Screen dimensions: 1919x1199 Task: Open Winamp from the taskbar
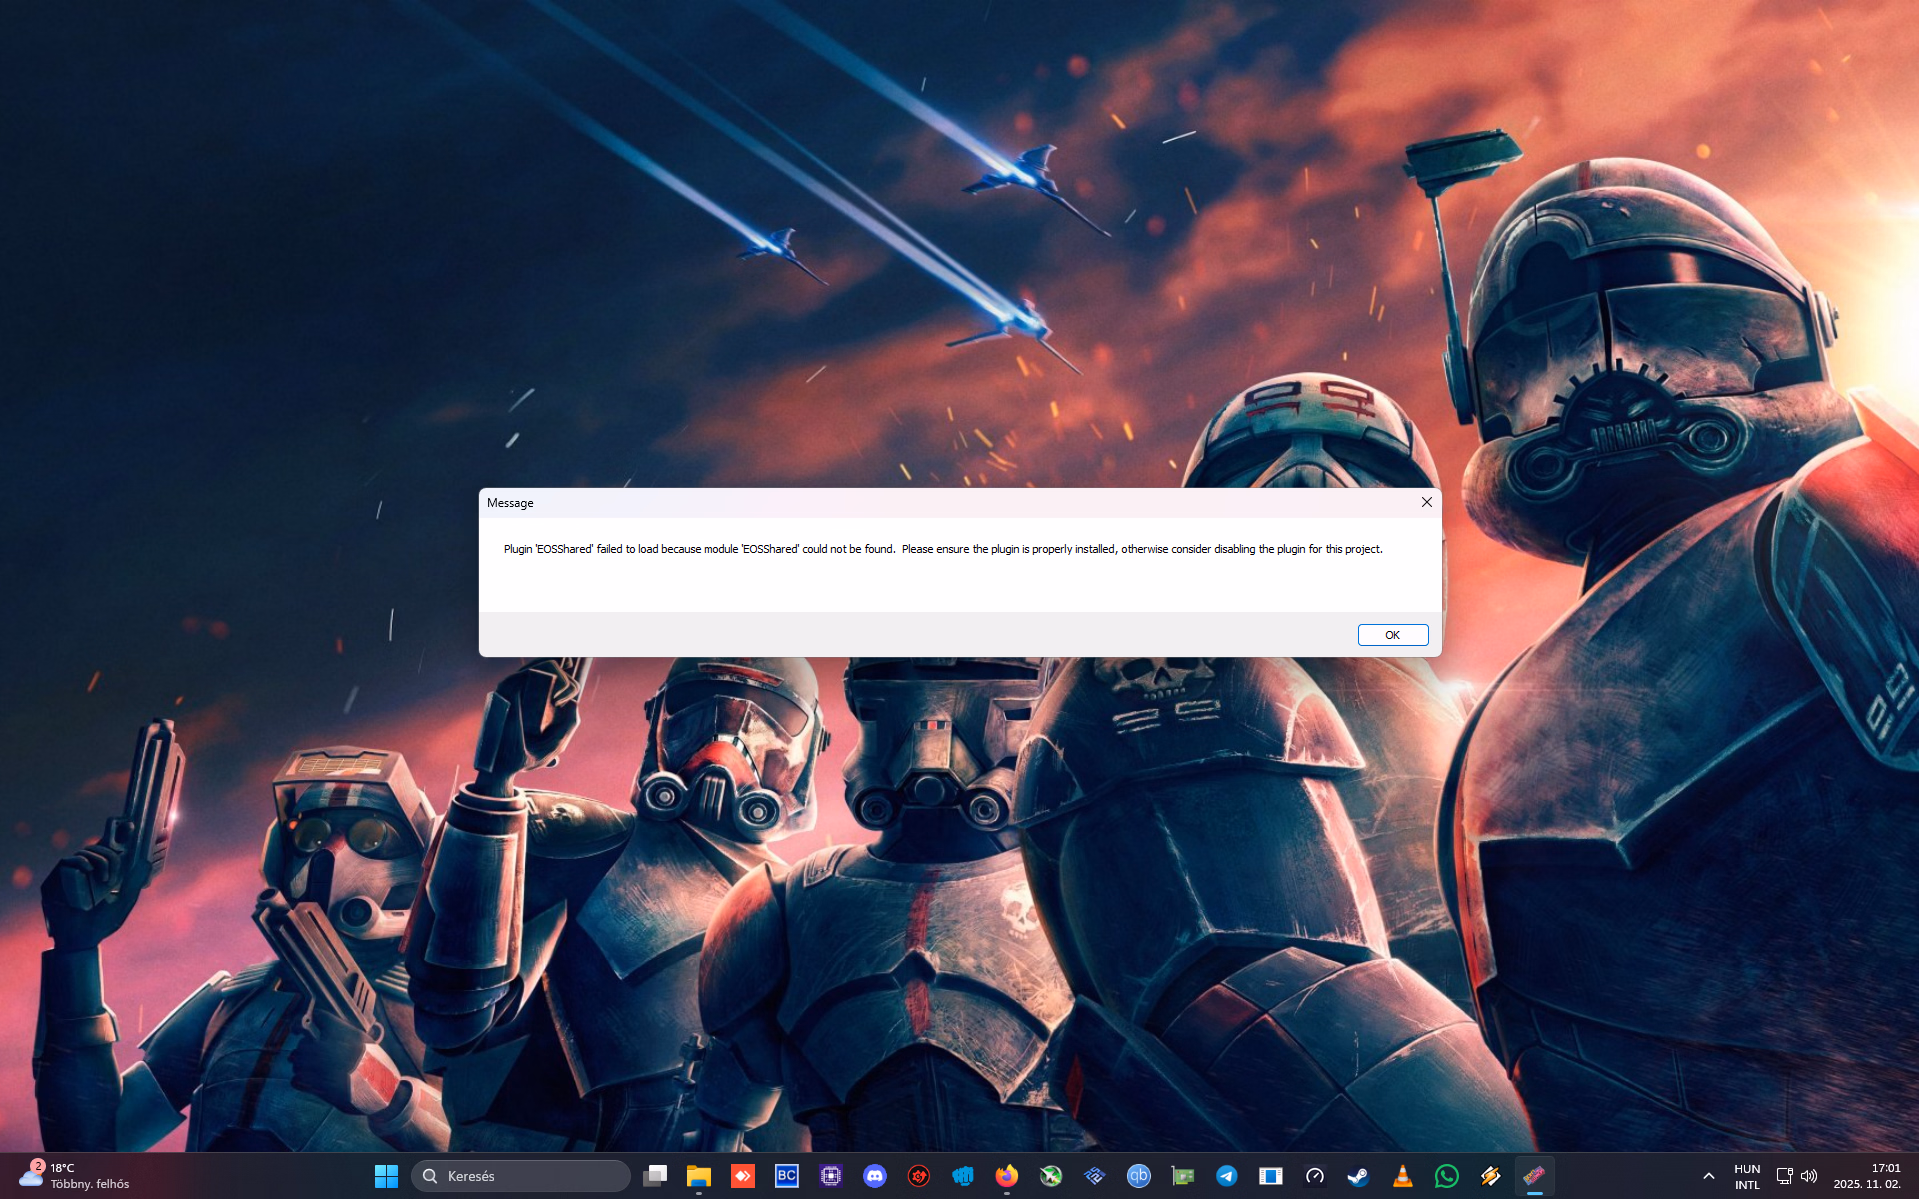[x=1491, y=1176]
